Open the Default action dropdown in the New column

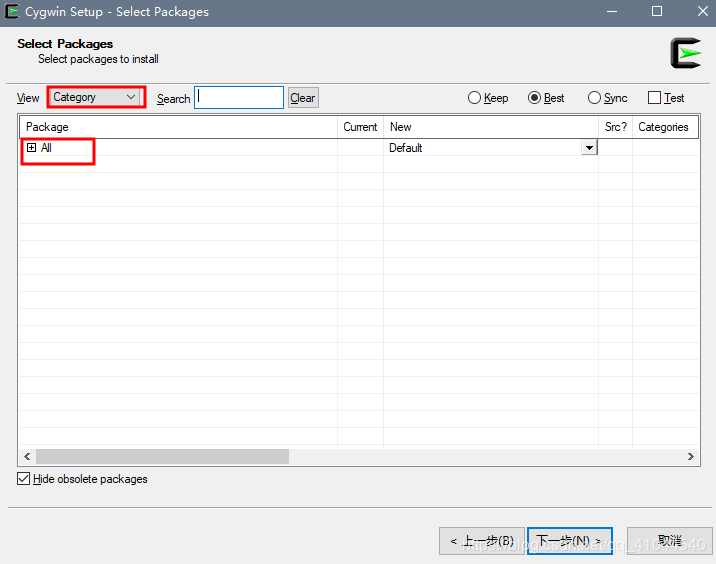click(589, 148)
